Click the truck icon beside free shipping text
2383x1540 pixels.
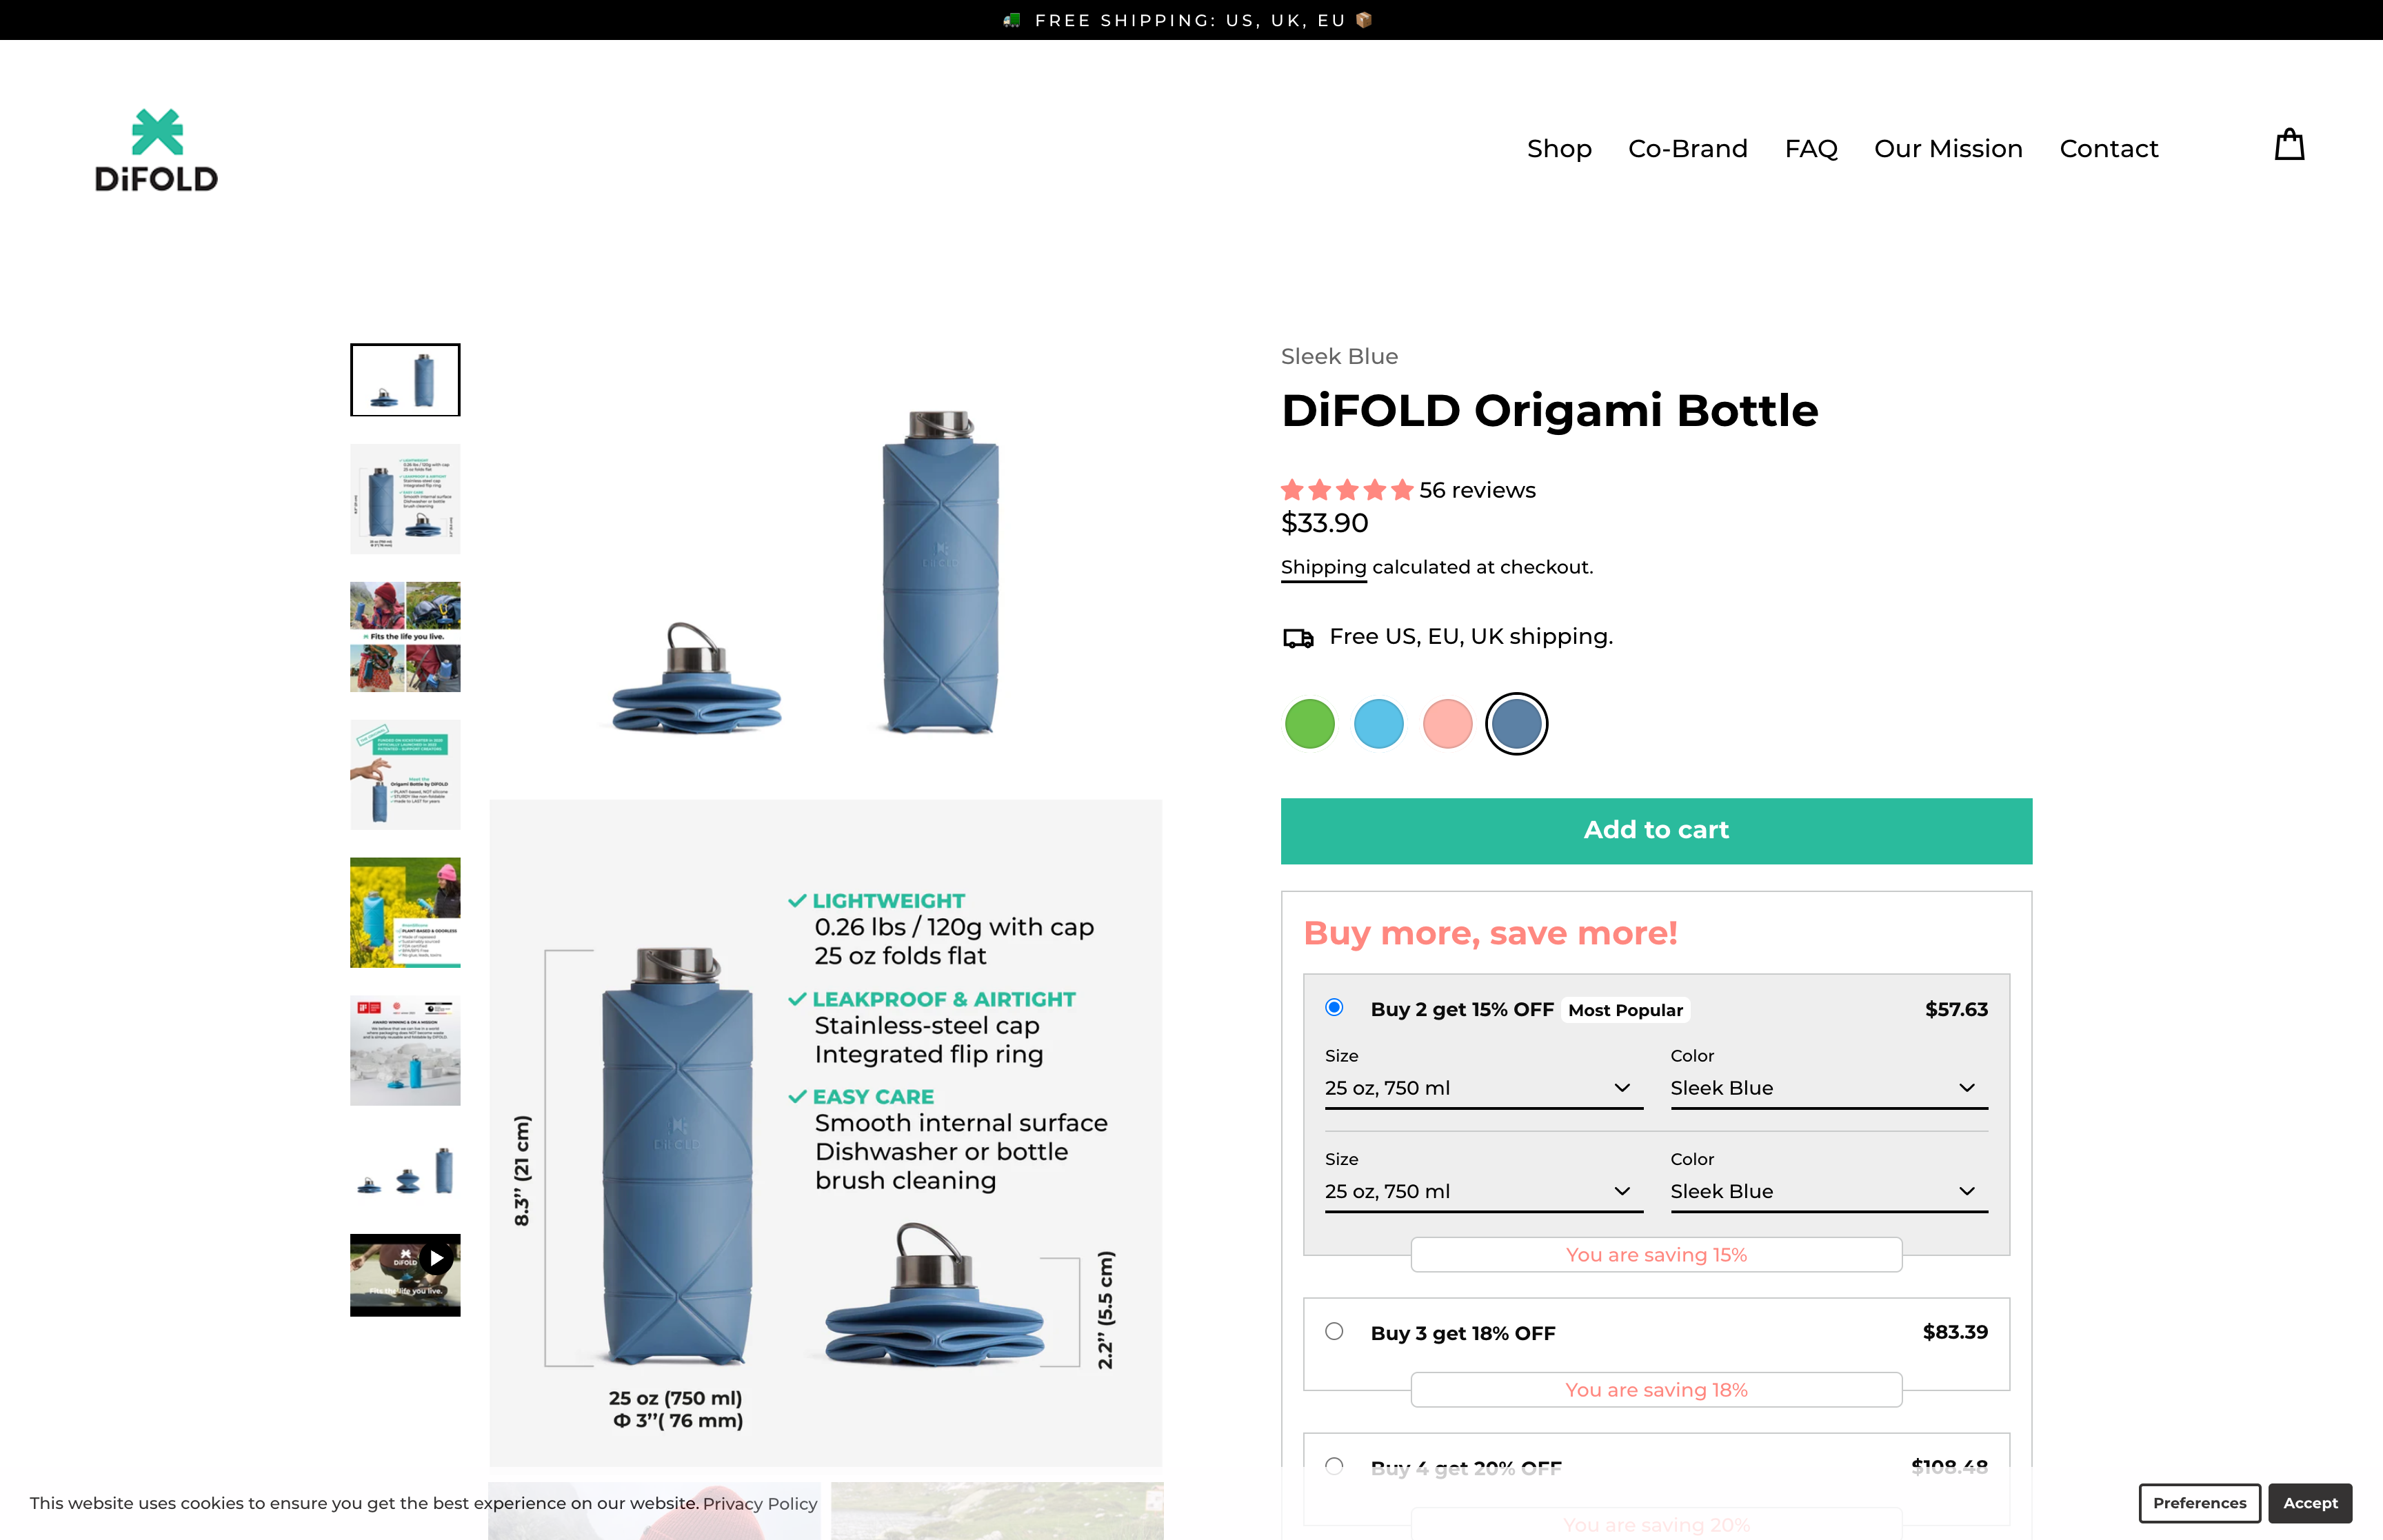[x=1297, y=636]
